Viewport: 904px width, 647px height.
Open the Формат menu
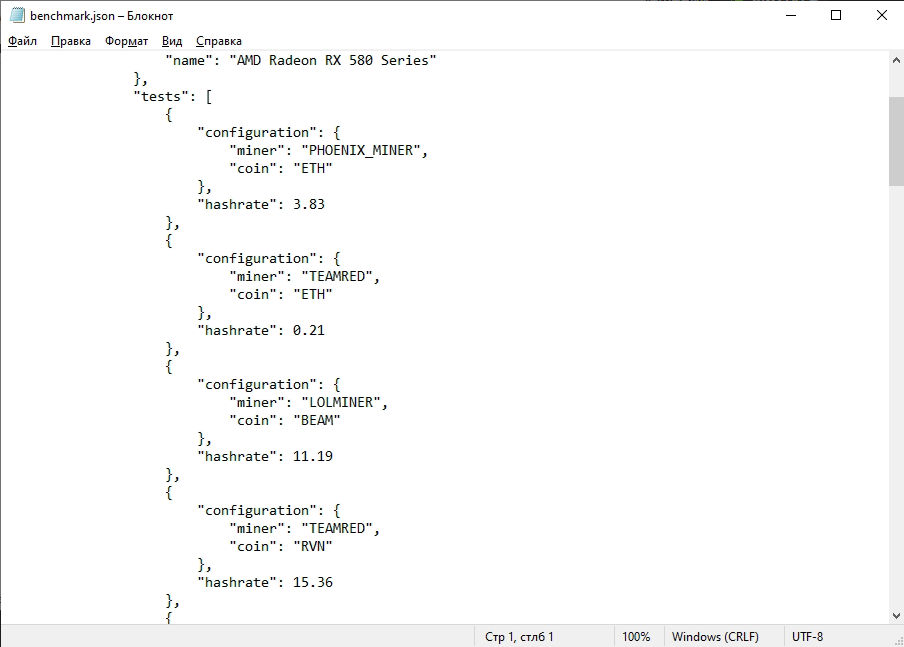(x=126, y=41)
